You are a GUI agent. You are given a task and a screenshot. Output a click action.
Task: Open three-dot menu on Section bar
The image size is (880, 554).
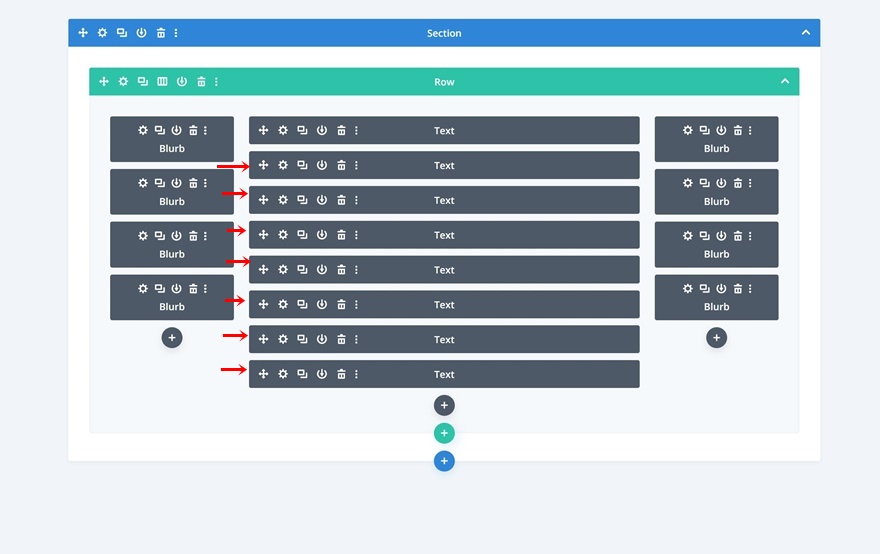[176, 33]
